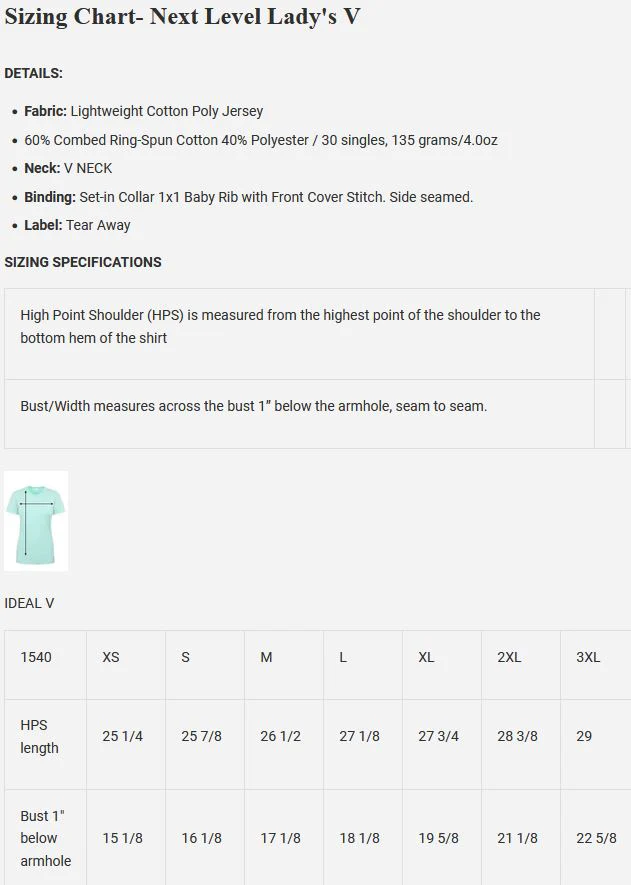Screen dimensions: 631x885
Task: Click the DETAILS heading
Action: pos(33,73)
